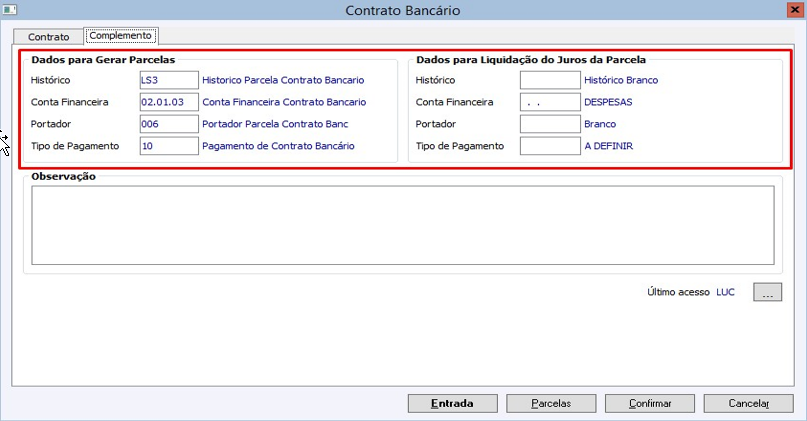
Task: Click Conta Financeira field with 02.01.03
Action: coord(169,102)
